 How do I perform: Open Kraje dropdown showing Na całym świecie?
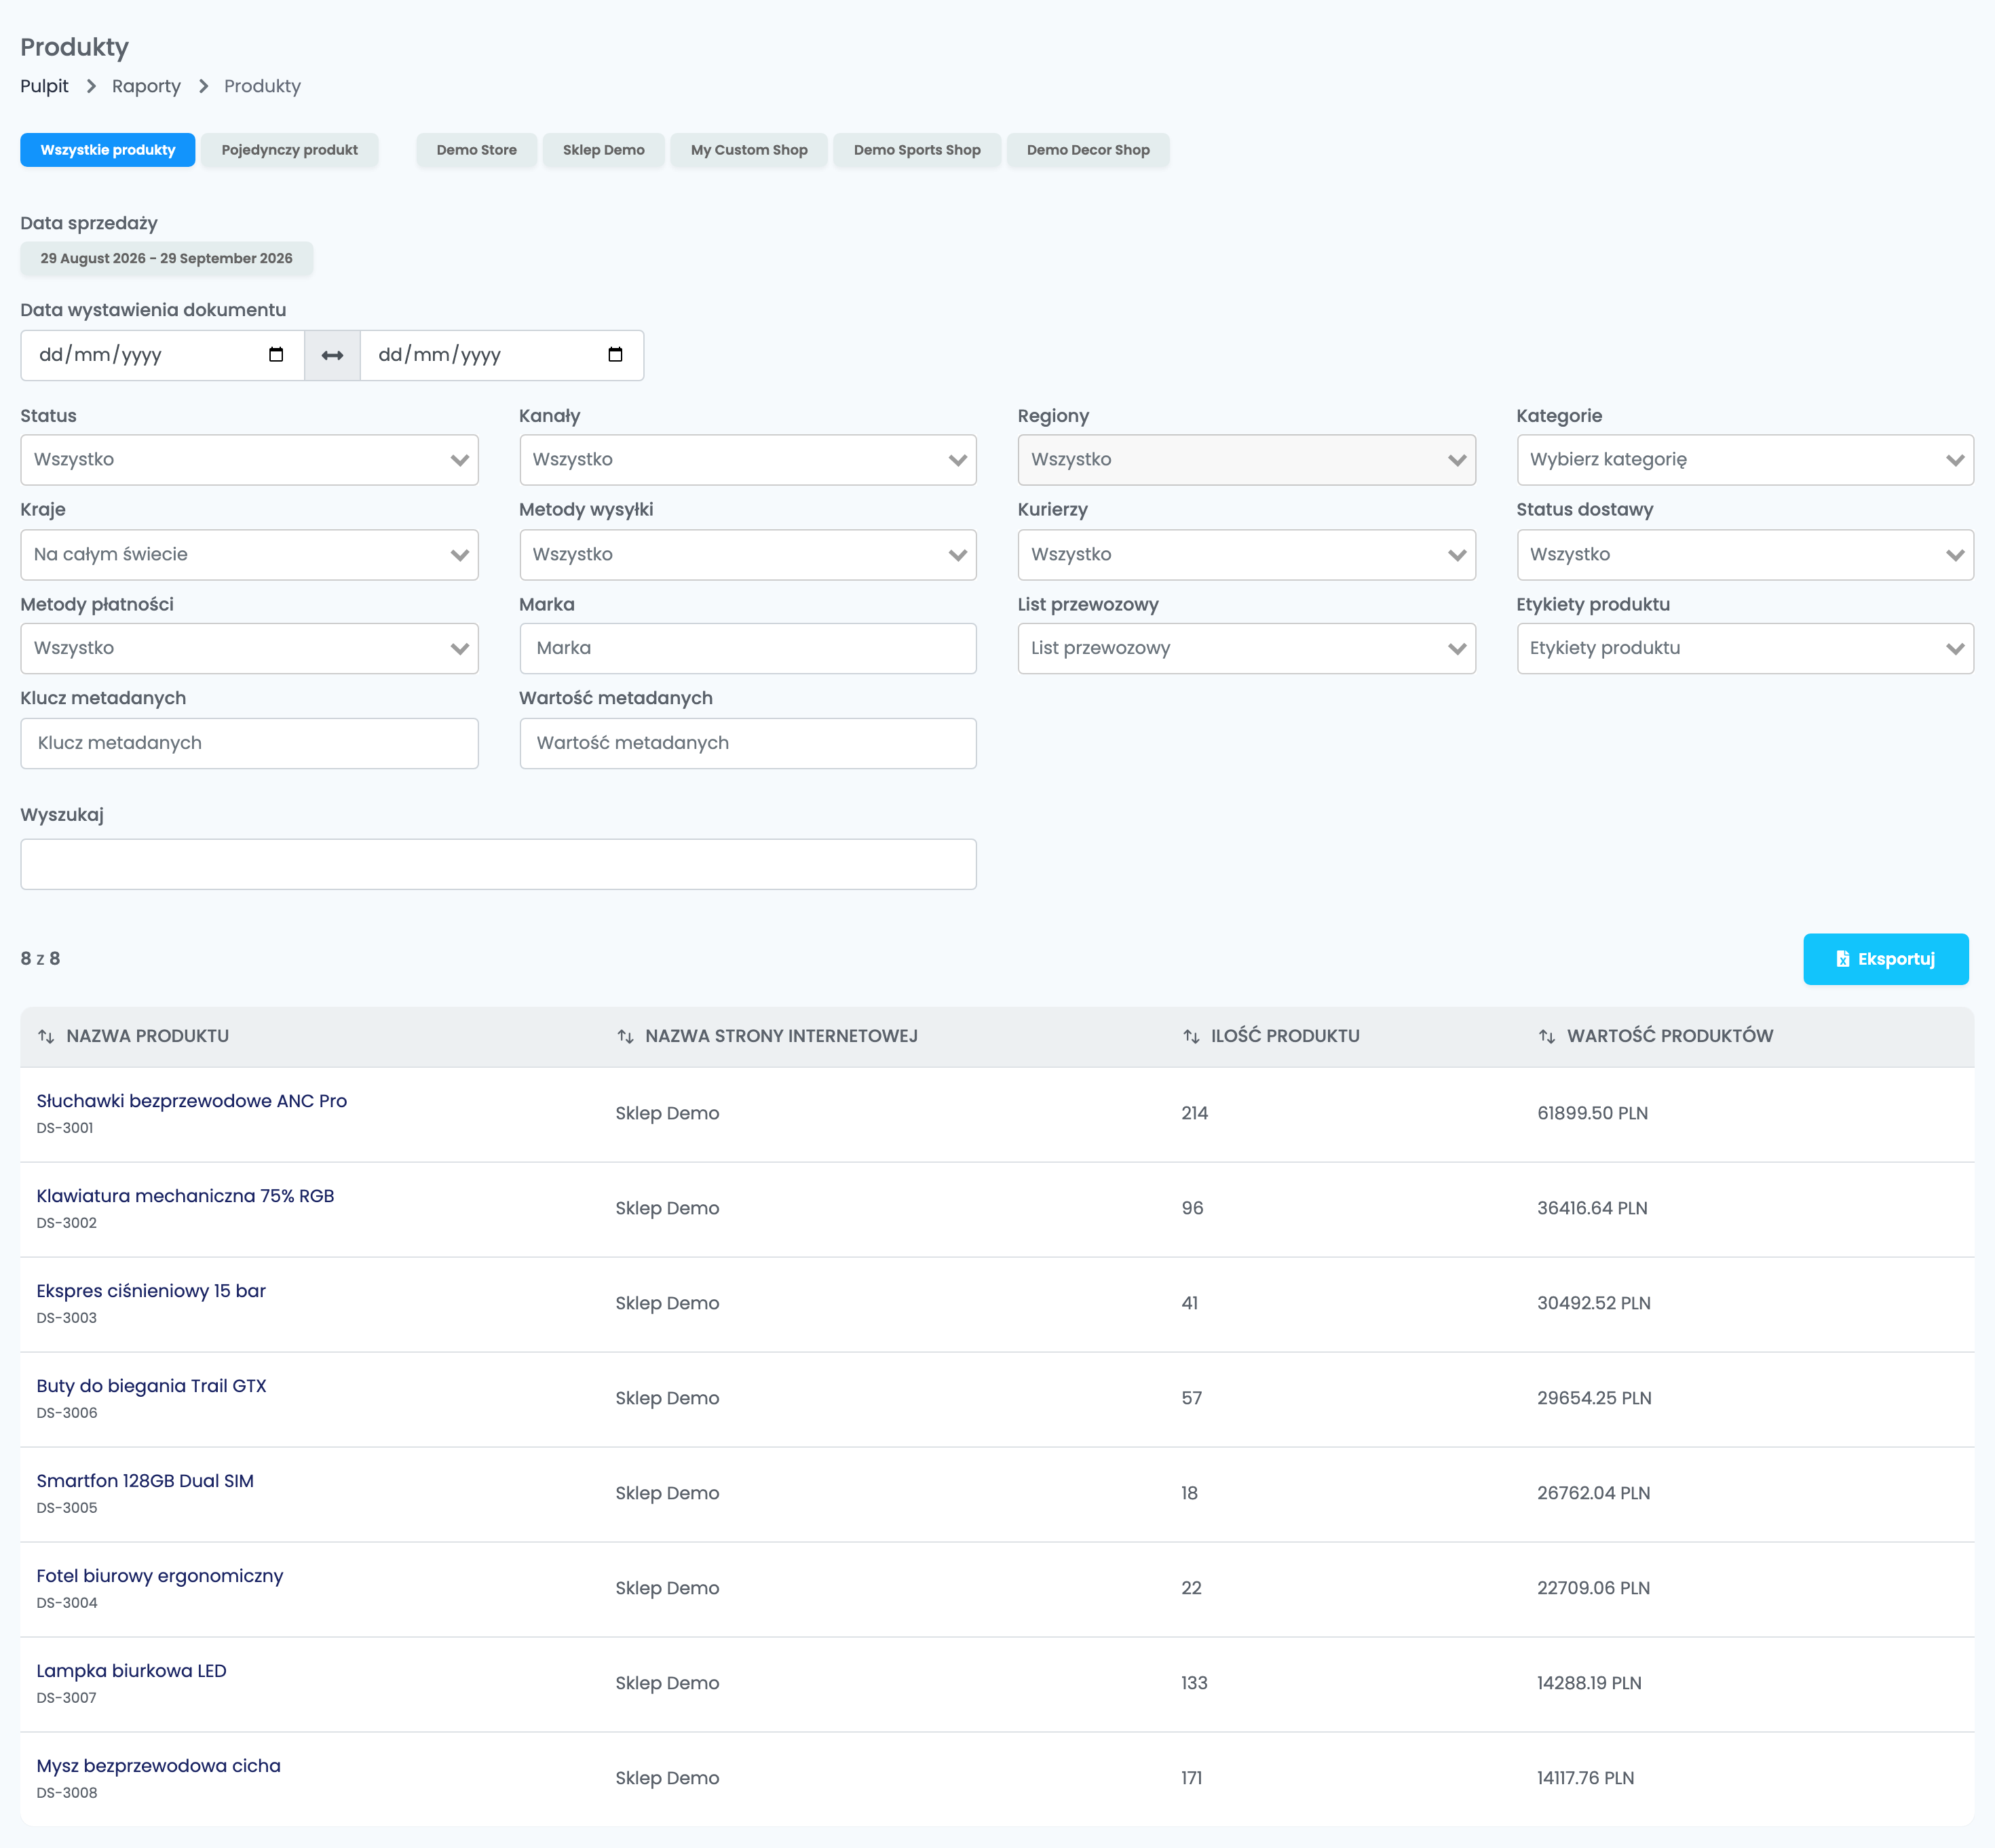249,555
